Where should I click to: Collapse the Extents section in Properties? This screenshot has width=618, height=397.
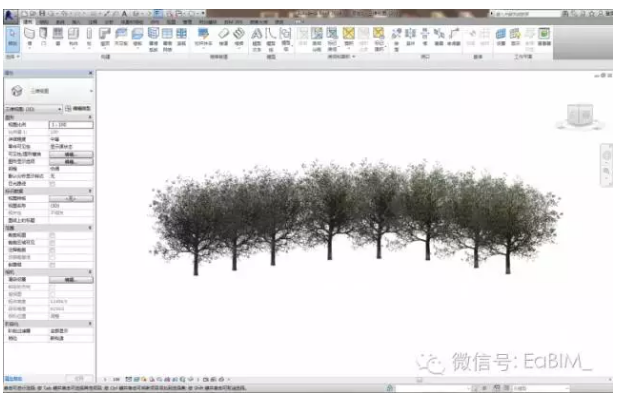tap(90, 228)
